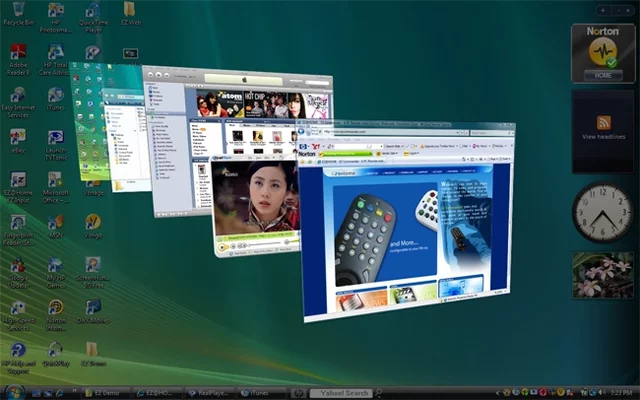Viewport: 640px width, 400px height.
Task: Launch HP Total Care Advisor
Action: tap(56, 60)
